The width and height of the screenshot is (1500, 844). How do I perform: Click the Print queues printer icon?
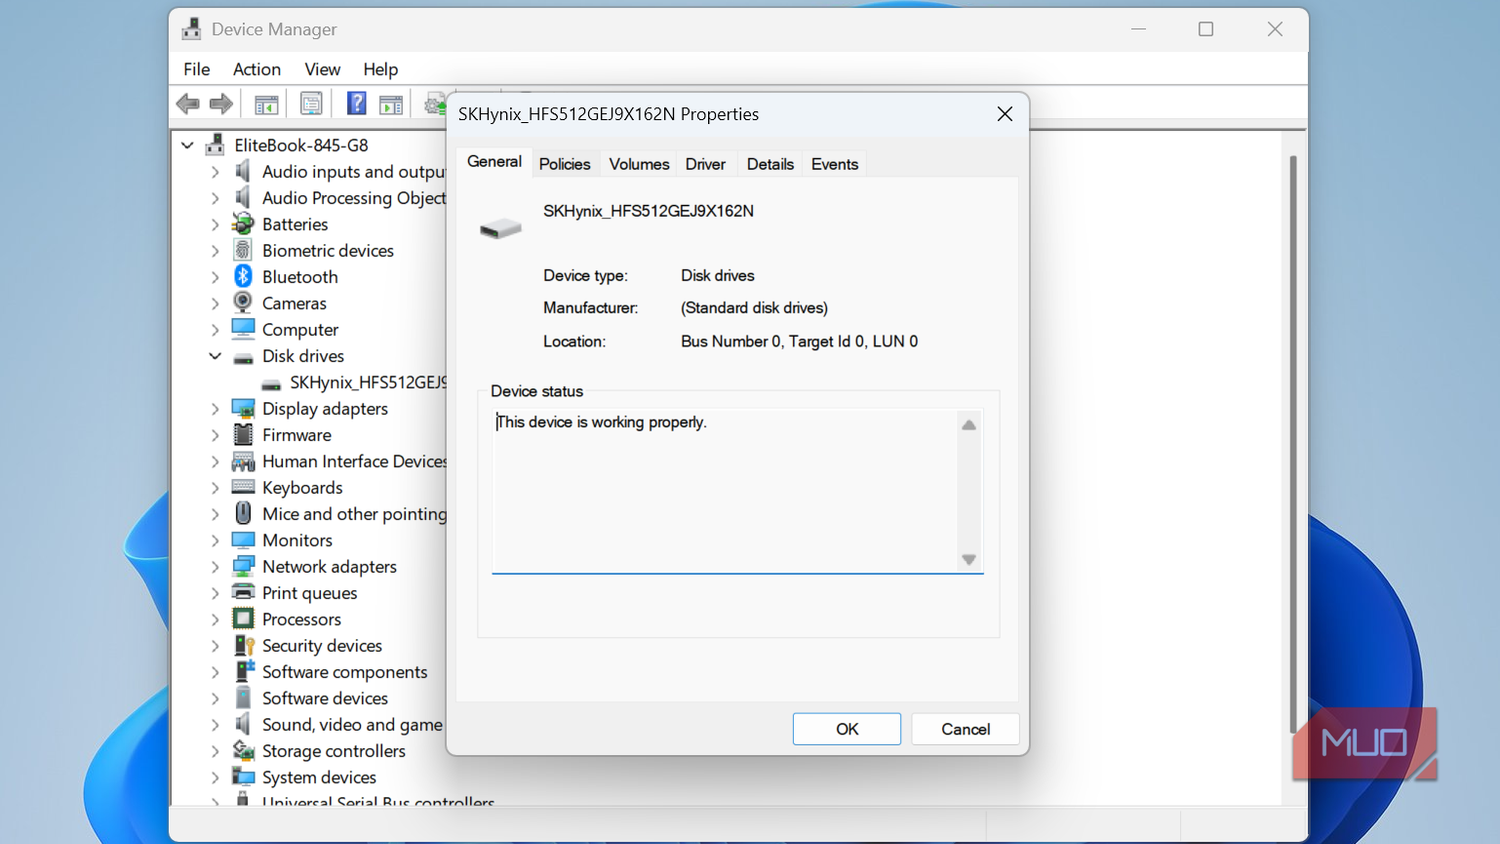243,592
